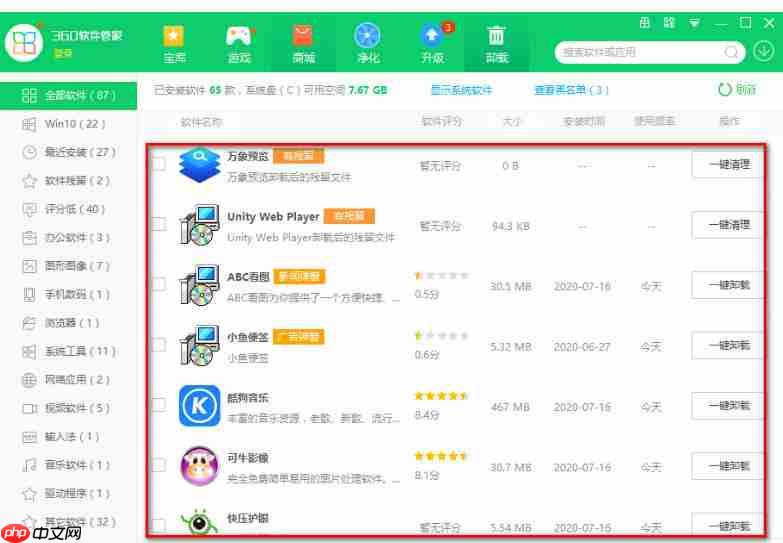Click 一键卸载 button for ABC看图
This screenshot has width=783, height=543.
coord(728,285)
